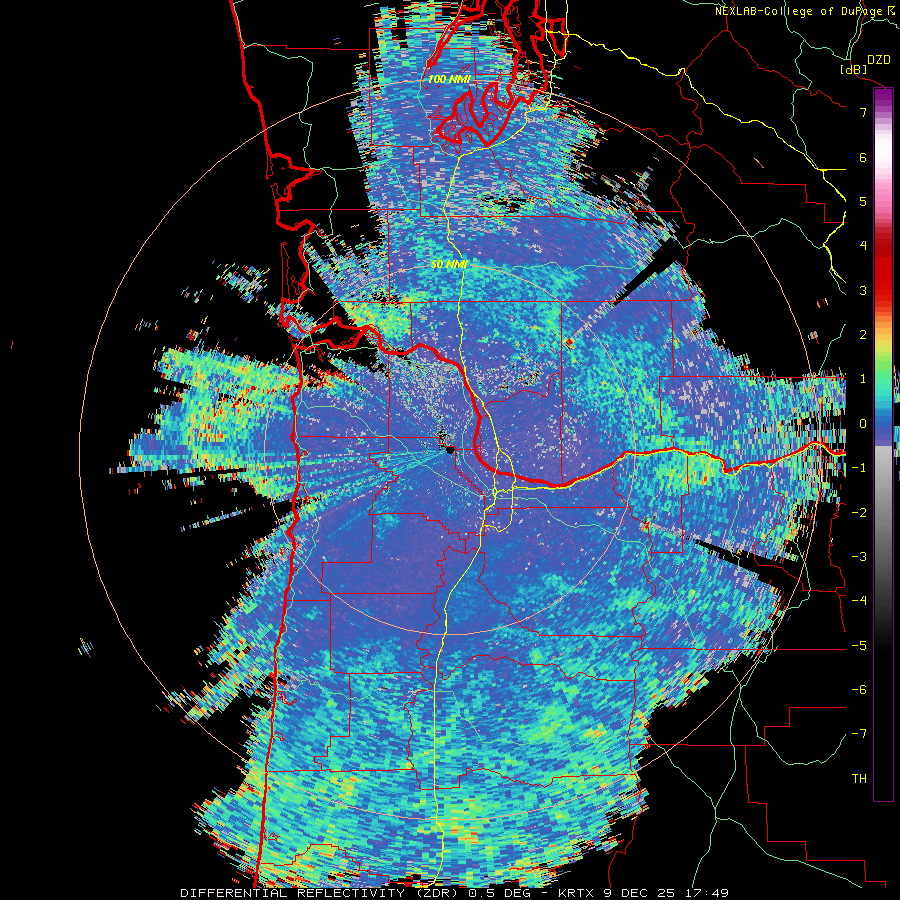
Task: Click the 7 tick label on color scale
Action: [x=863, y=112]
